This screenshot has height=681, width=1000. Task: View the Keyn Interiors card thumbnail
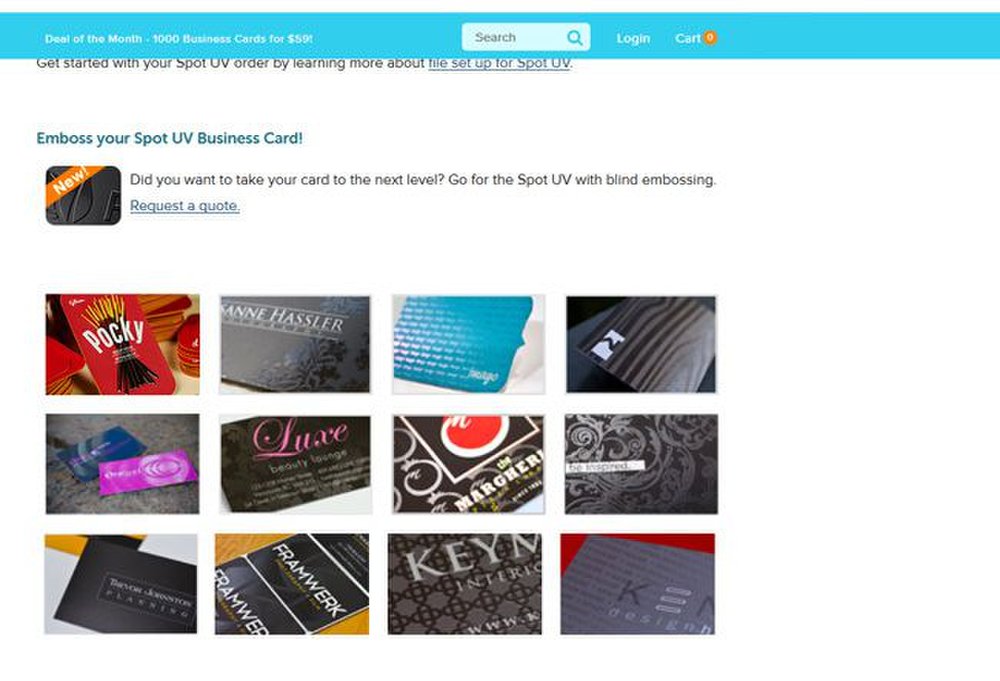465,584
